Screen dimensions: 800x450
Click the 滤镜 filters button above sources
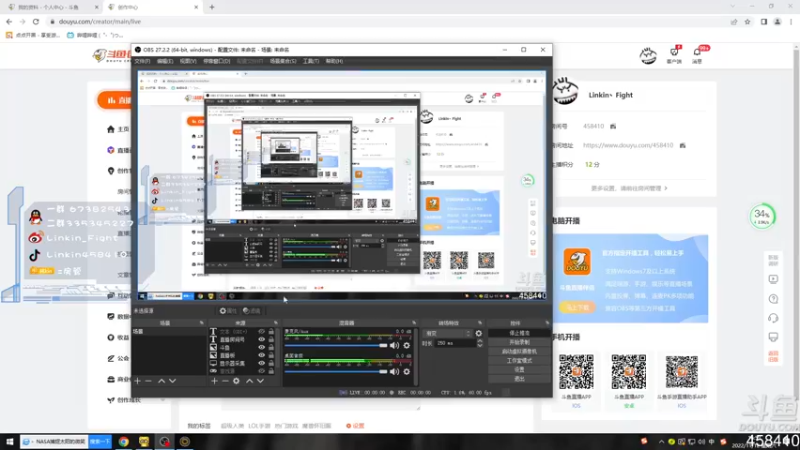click(x=252, y=311)
